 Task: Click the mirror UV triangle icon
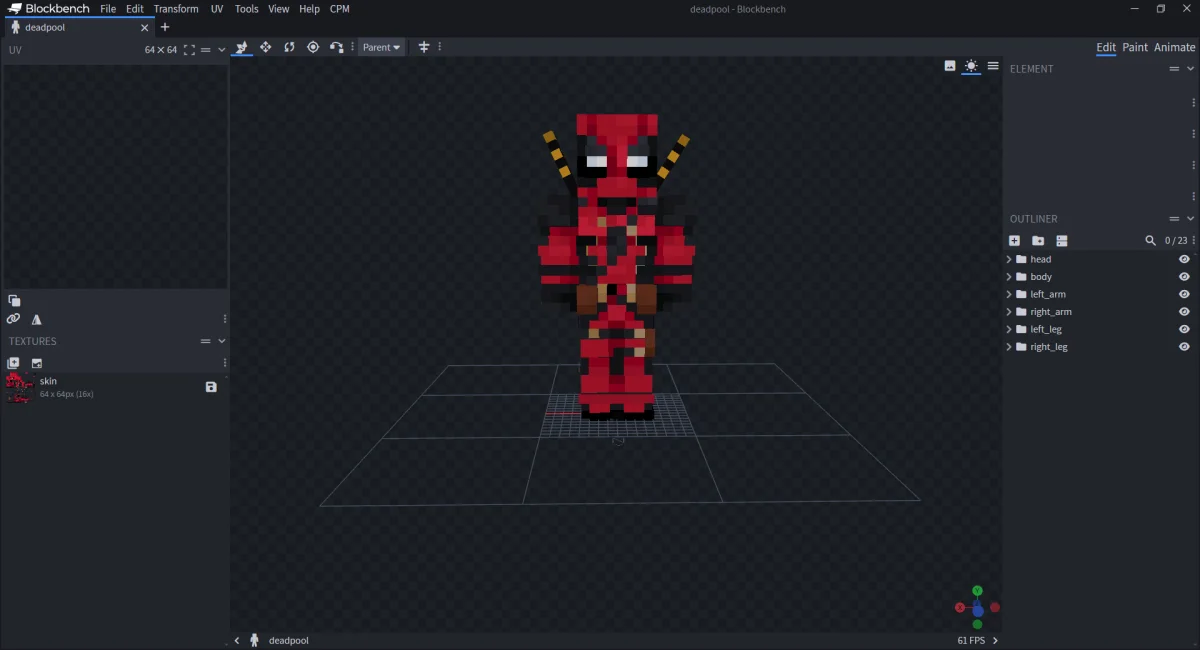point(37,319)
